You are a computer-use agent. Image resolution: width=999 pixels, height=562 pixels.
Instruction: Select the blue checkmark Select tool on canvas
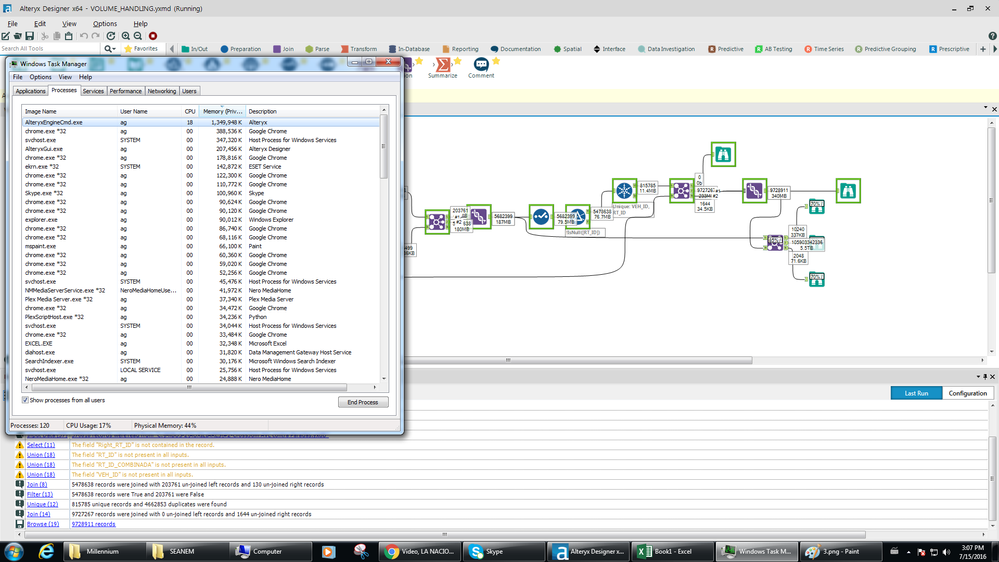(x=541, y=216)
